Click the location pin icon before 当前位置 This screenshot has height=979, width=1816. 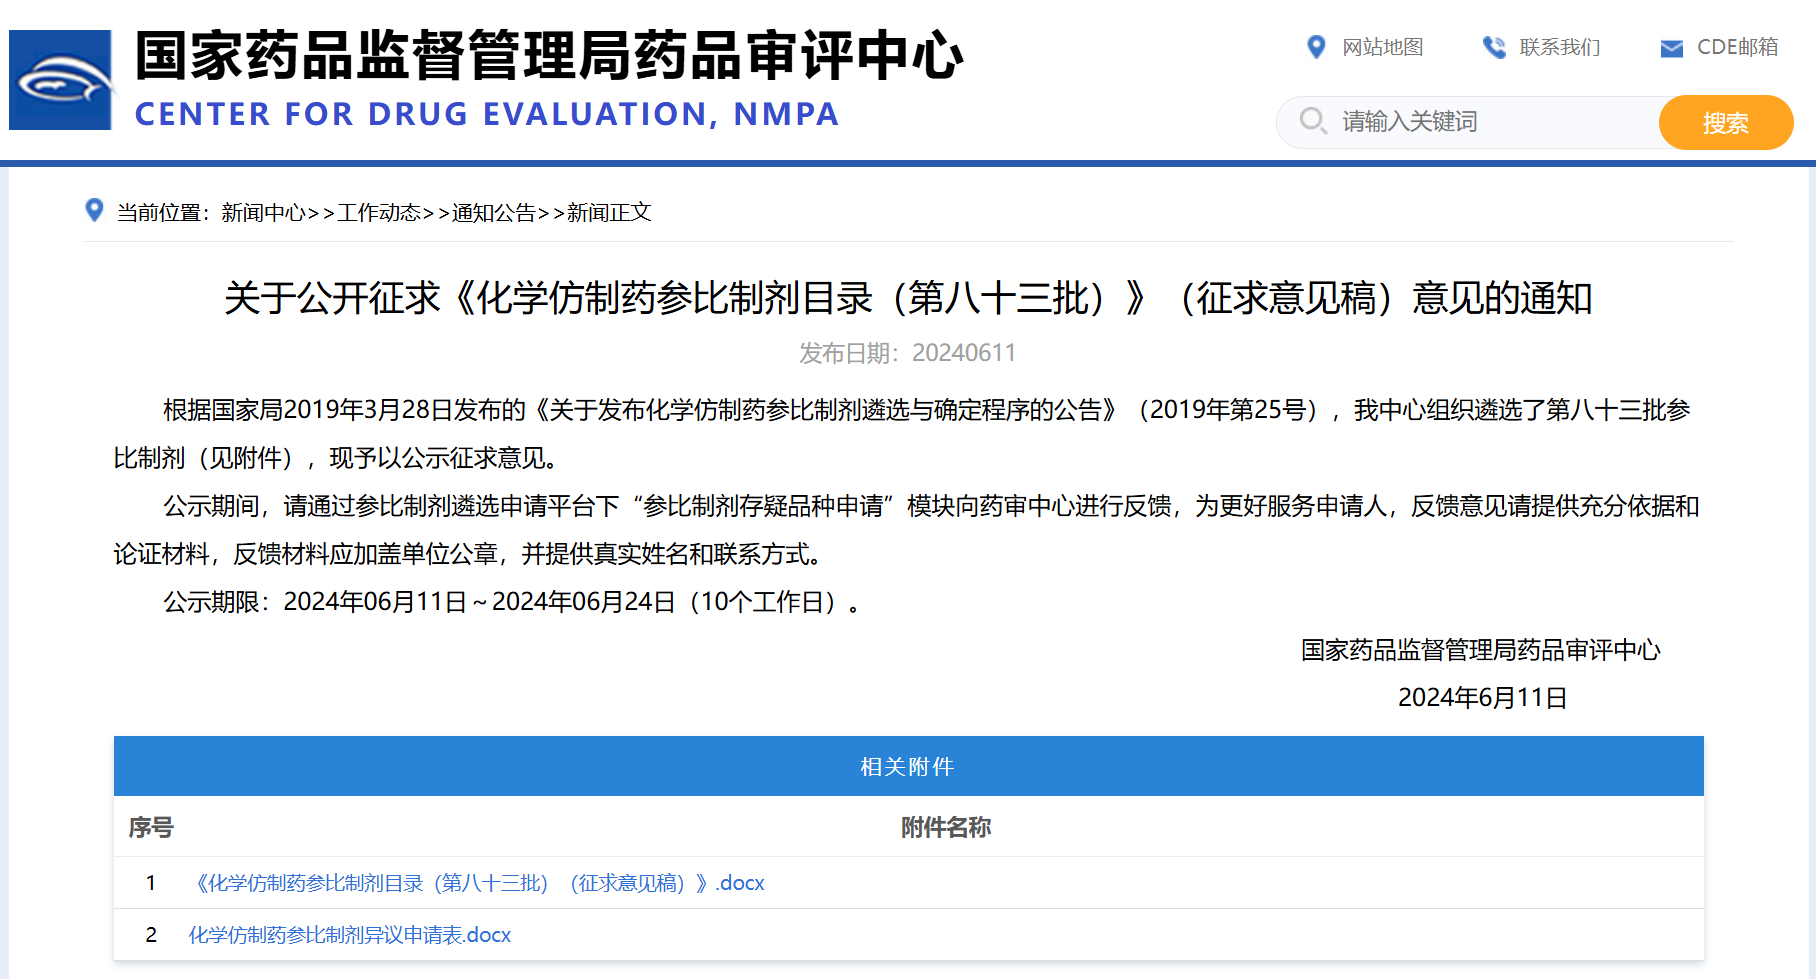(95, 210)
